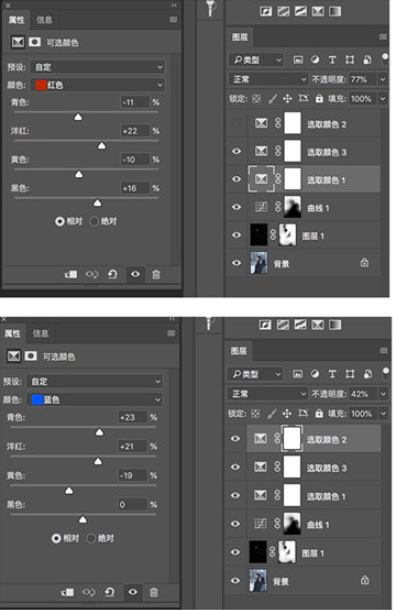Image resolution: width=393 pixels, height=610 pixels.
Task: Select 绝对 radio button in 蓝色 properties panel
Action: (91, 538)
